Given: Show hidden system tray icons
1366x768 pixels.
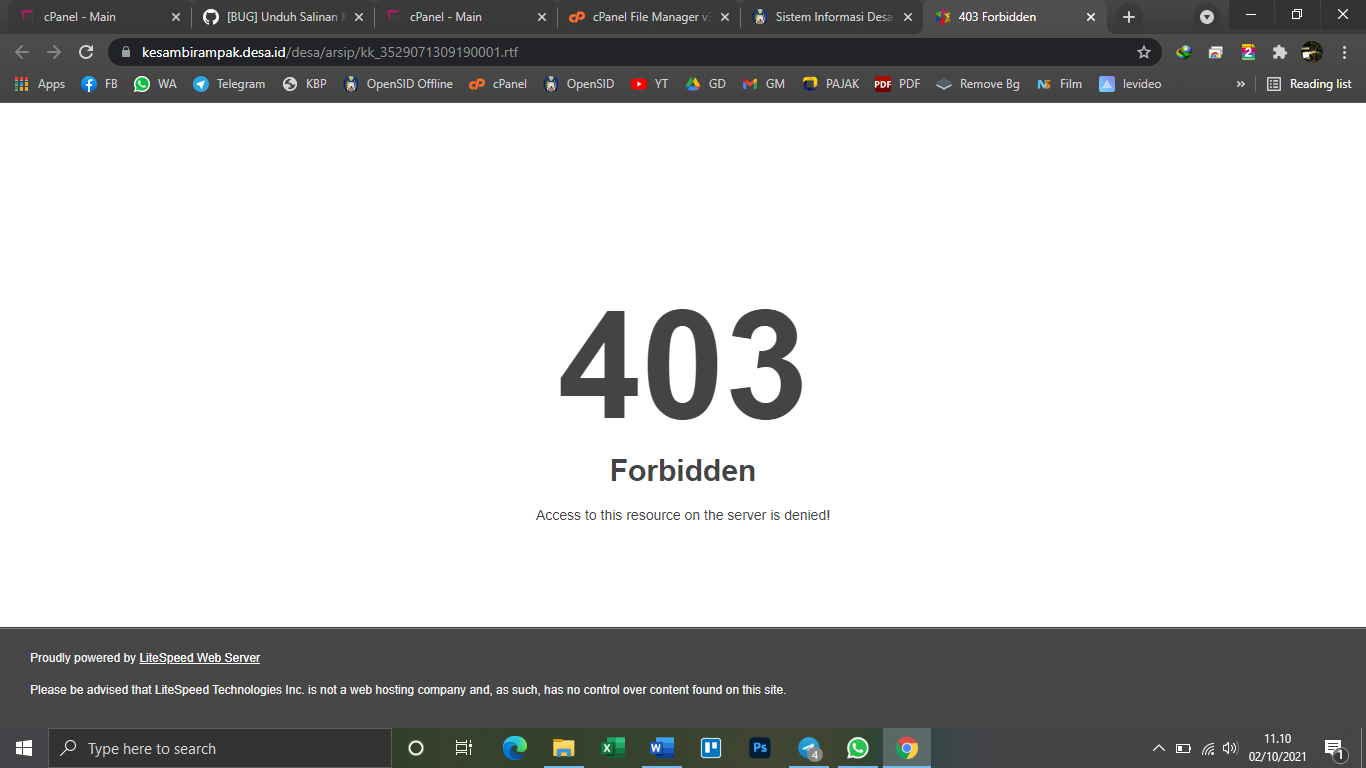Looking at the screenshot, I should point(1159,748).
